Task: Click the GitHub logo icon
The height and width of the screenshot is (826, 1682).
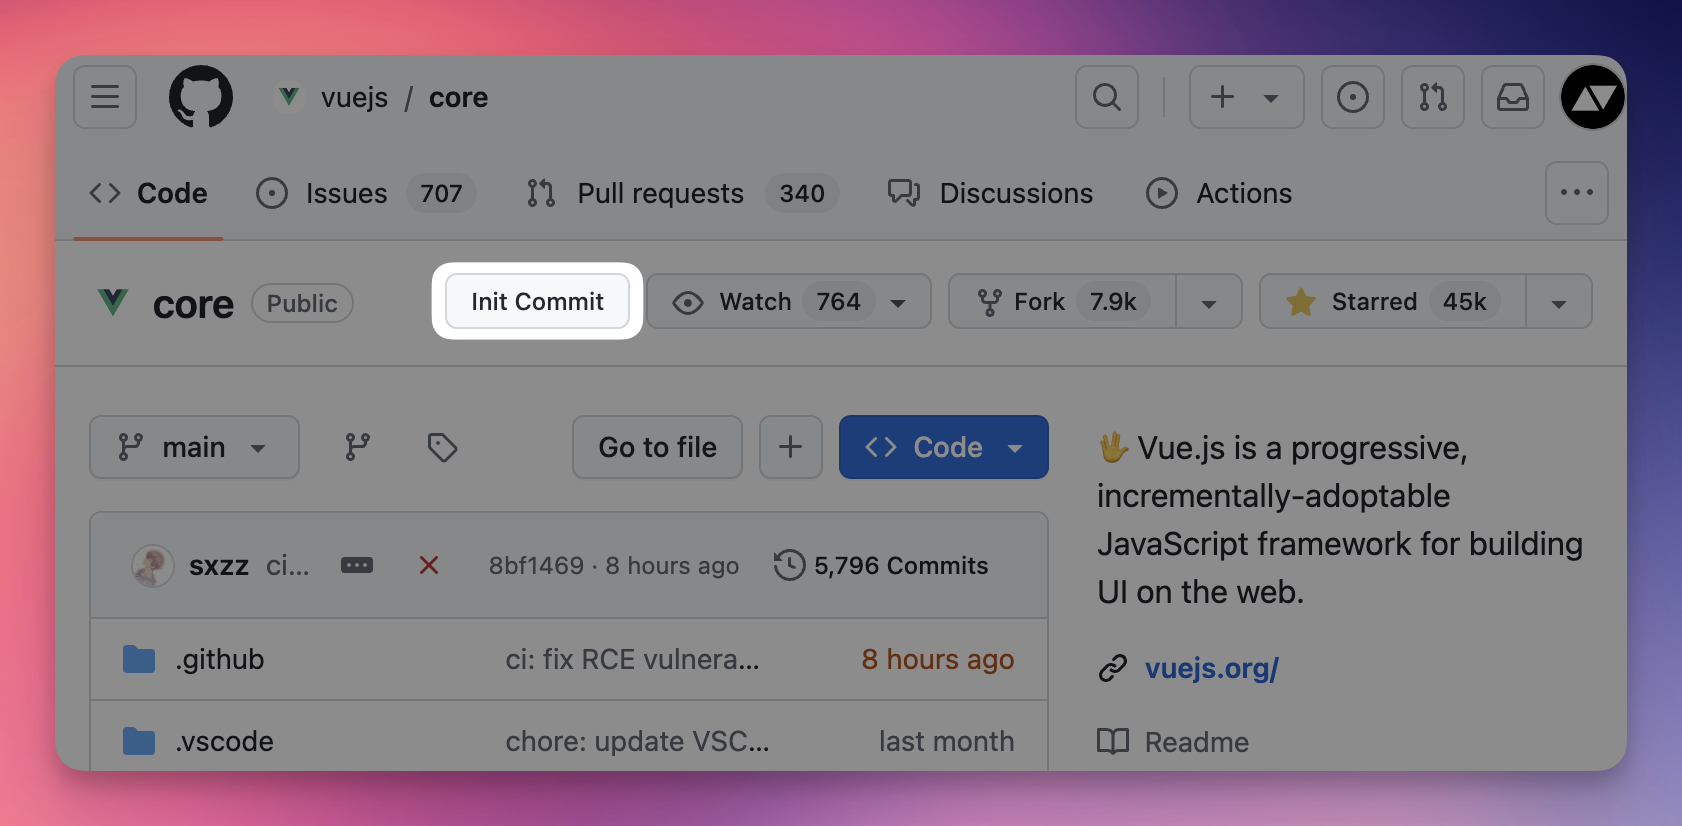Action: [x=201, y=97]
